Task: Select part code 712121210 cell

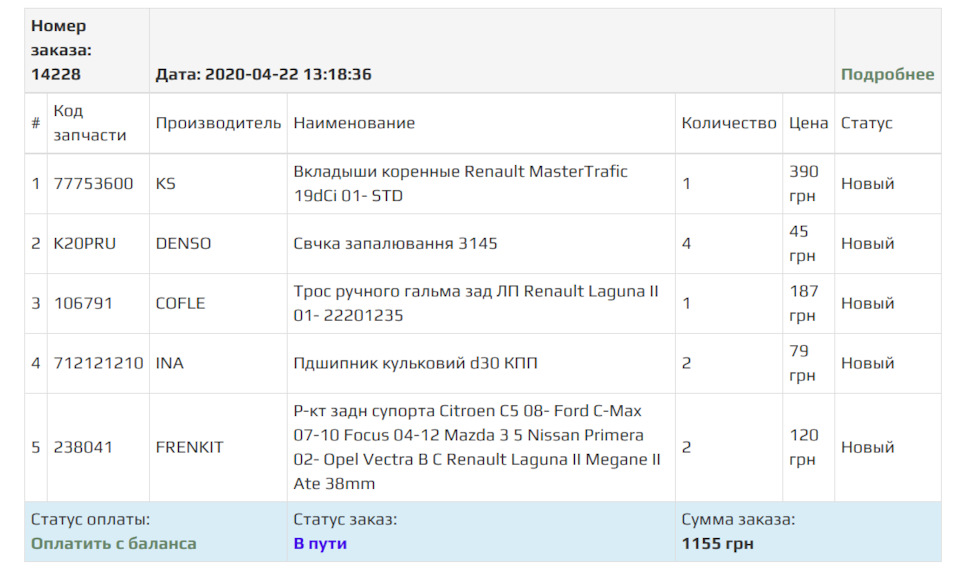Action: pyautogui.click(x=99, y=364)
